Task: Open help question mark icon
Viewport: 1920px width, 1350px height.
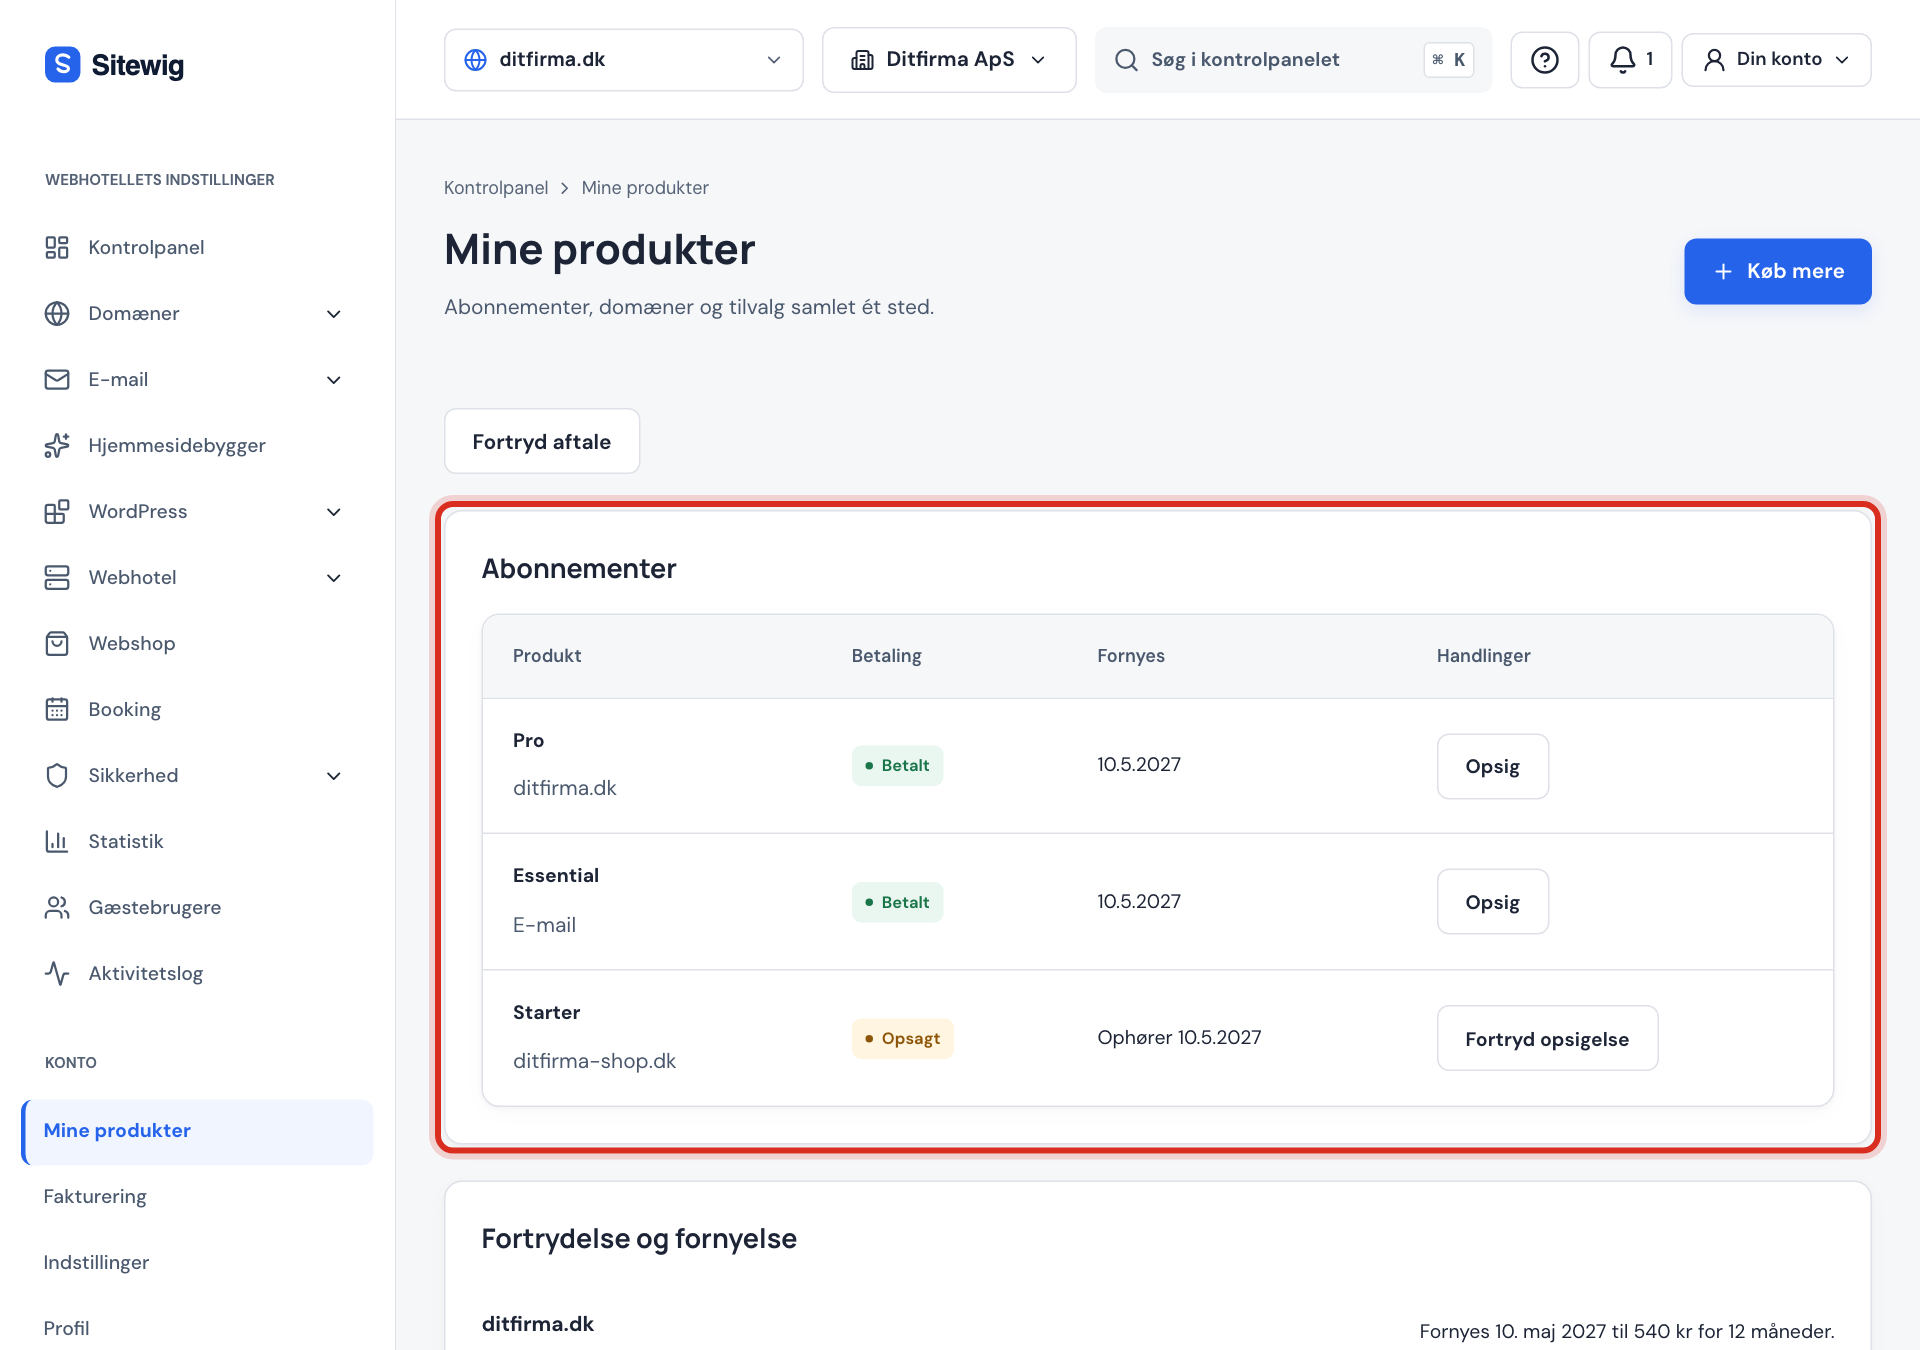Action: pyautogui.click(x=1544, y=60)
